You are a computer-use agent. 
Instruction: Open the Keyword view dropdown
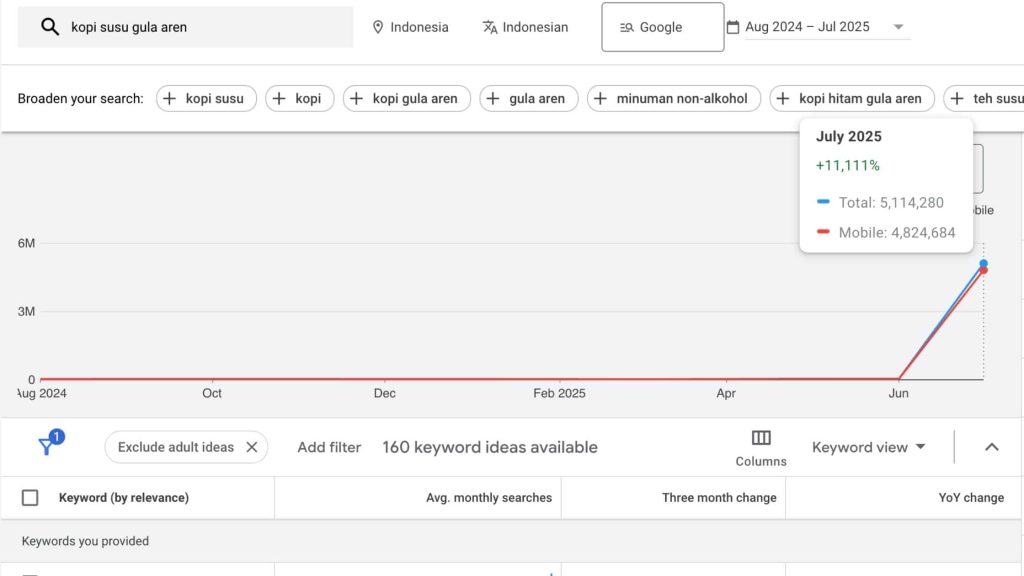point(868,447)
